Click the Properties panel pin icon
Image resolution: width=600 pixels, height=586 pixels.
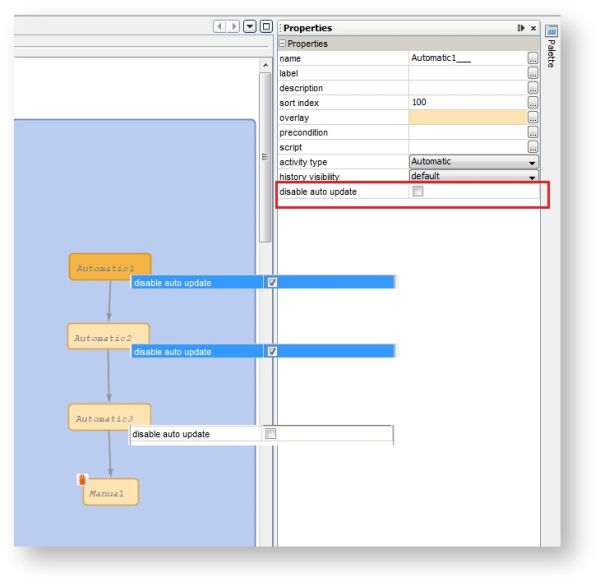(x=521, y=28)
